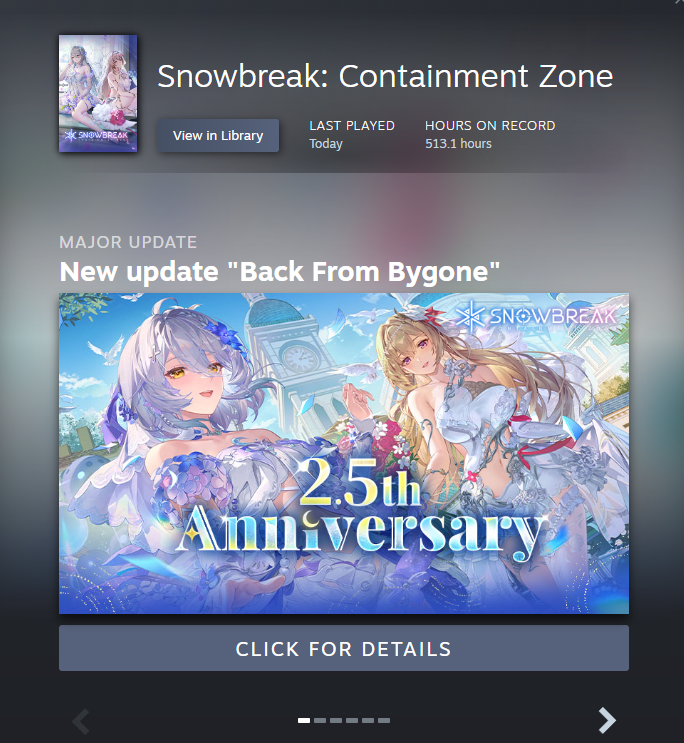Viewport: 684px width, 743px height.
Task: Select the second pagination dot
Action: pyautogui.click(x=320, y=720)
